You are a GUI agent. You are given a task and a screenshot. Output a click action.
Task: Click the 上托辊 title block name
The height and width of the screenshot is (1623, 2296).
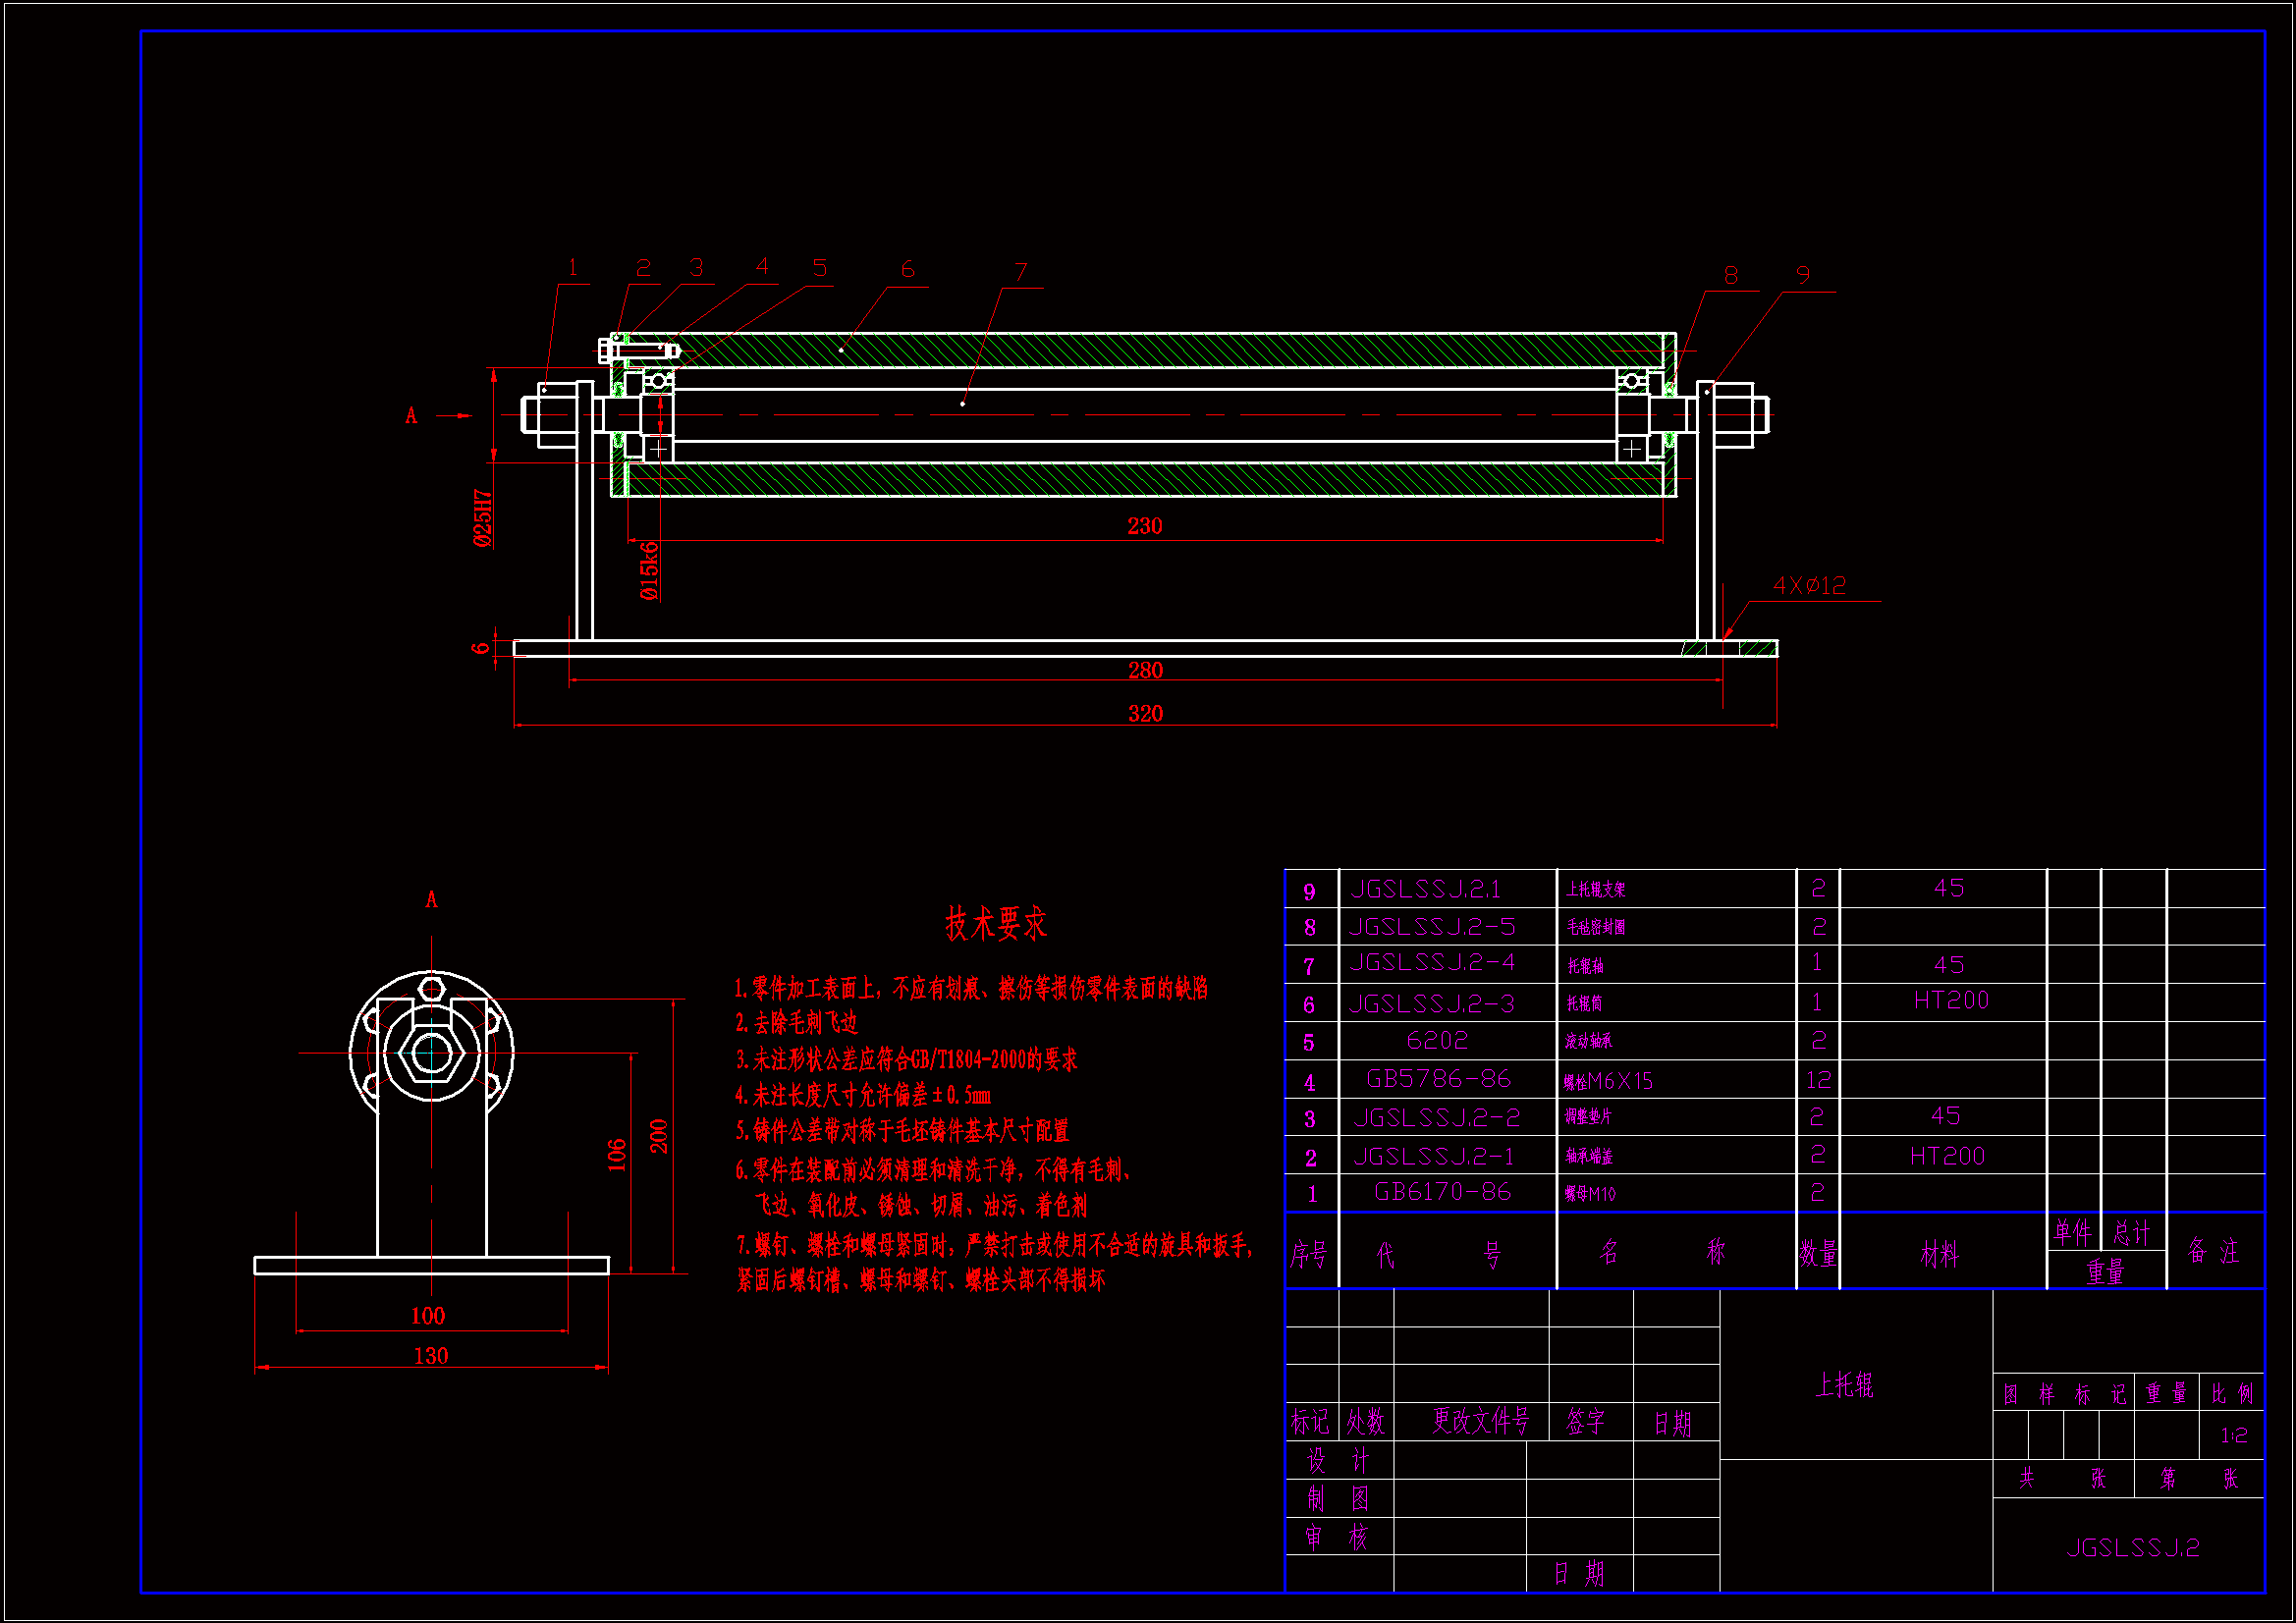[x=1844, y=1385]
